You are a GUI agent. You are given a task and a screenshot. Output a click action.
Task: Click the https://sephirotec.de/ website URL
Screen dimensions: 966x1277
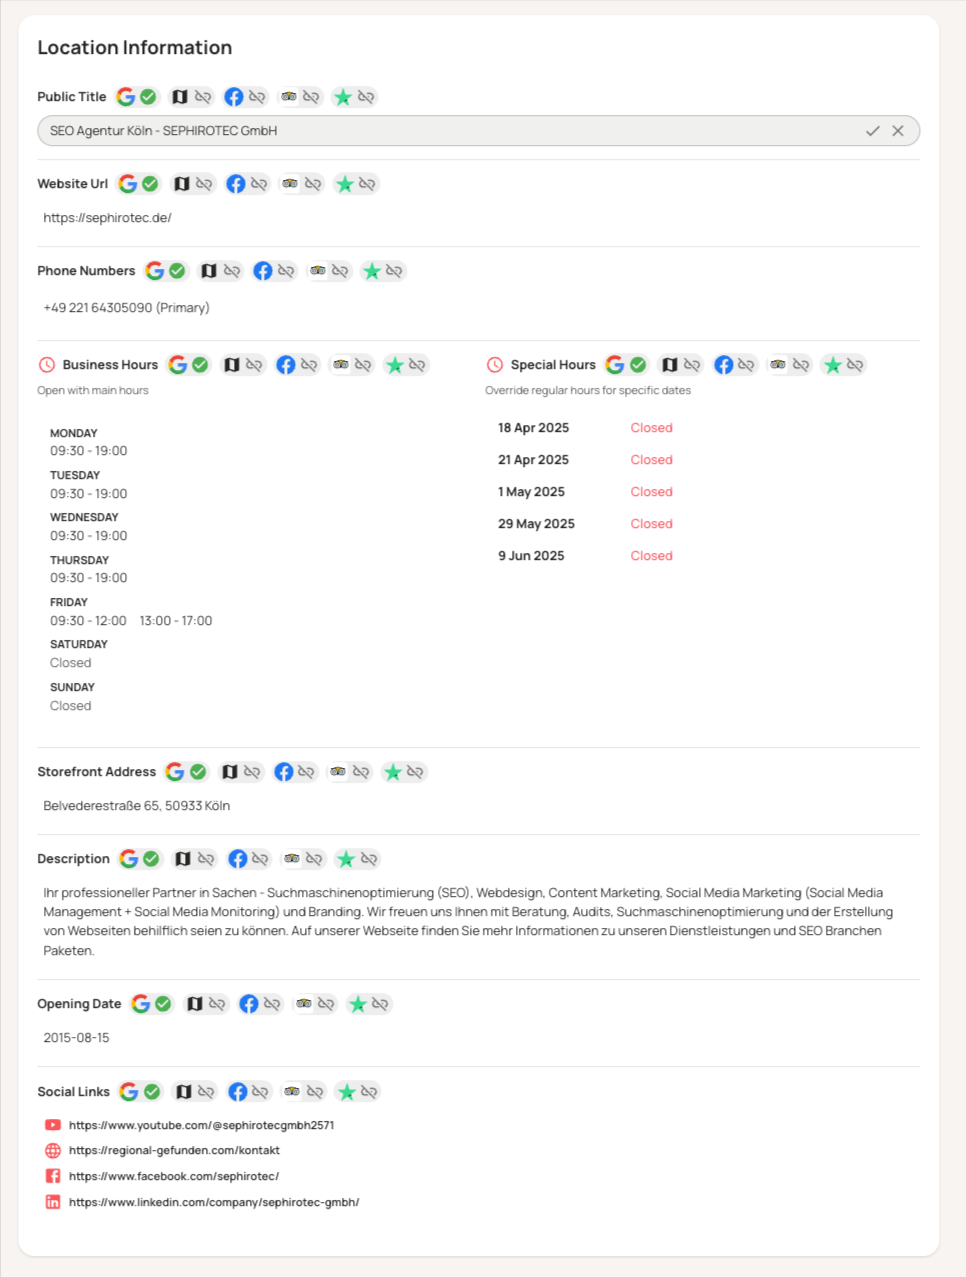(x=107, y=218)
